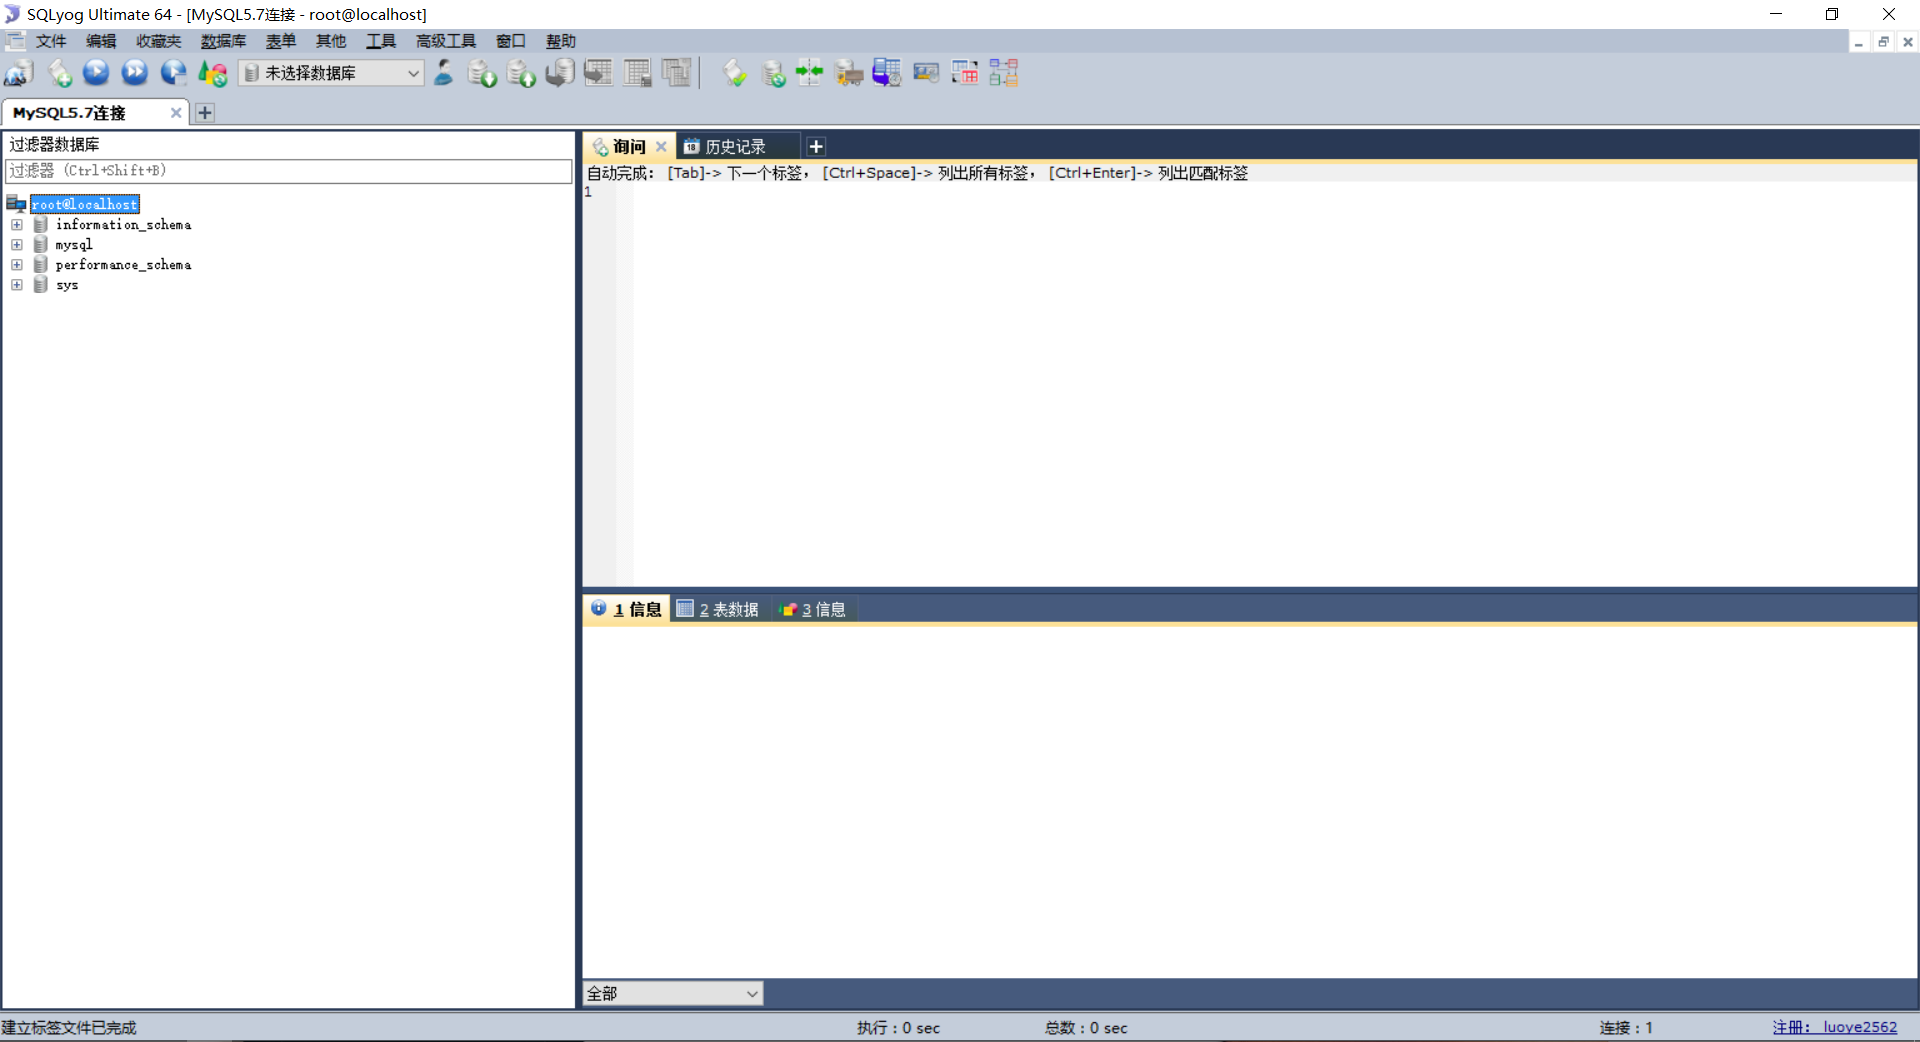Click the refresh object browser icon
The image size is (1920, 1042).
212,73
